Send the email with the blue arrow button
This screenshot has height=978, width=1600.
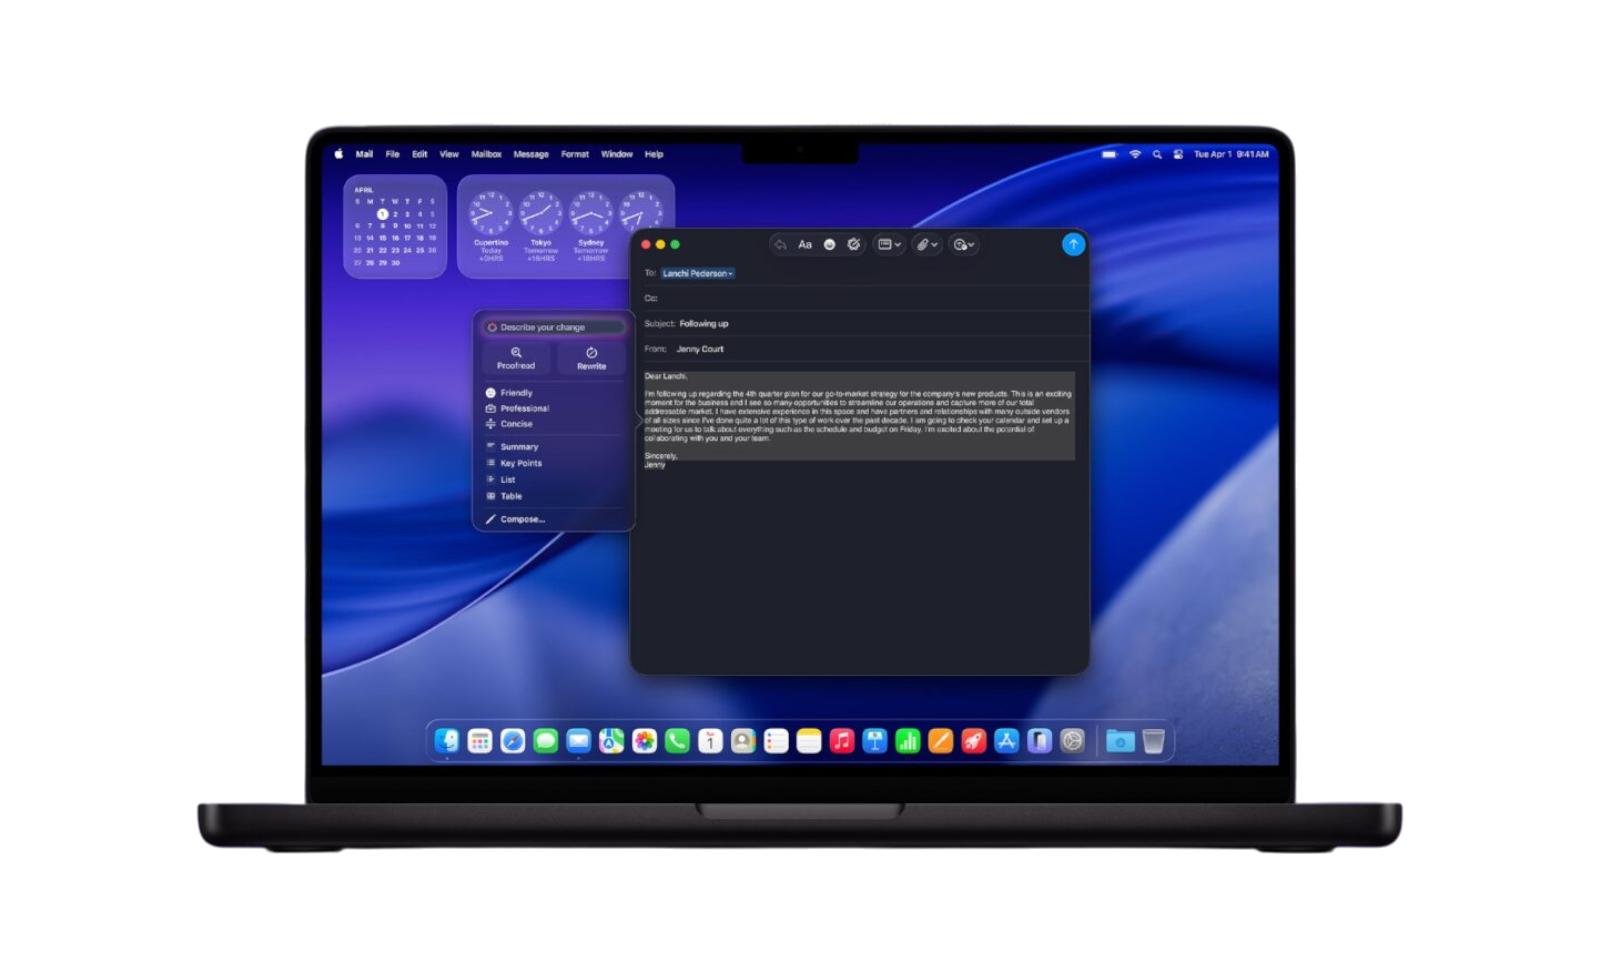click(x=1073, y=244)
